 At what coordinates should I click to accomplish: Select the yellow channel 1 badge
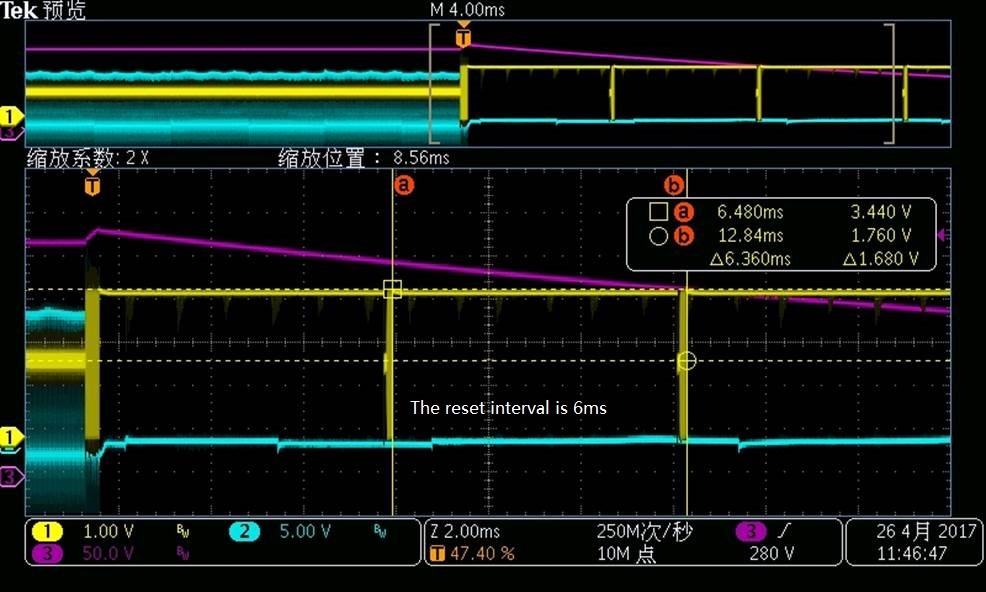[47, 532]
